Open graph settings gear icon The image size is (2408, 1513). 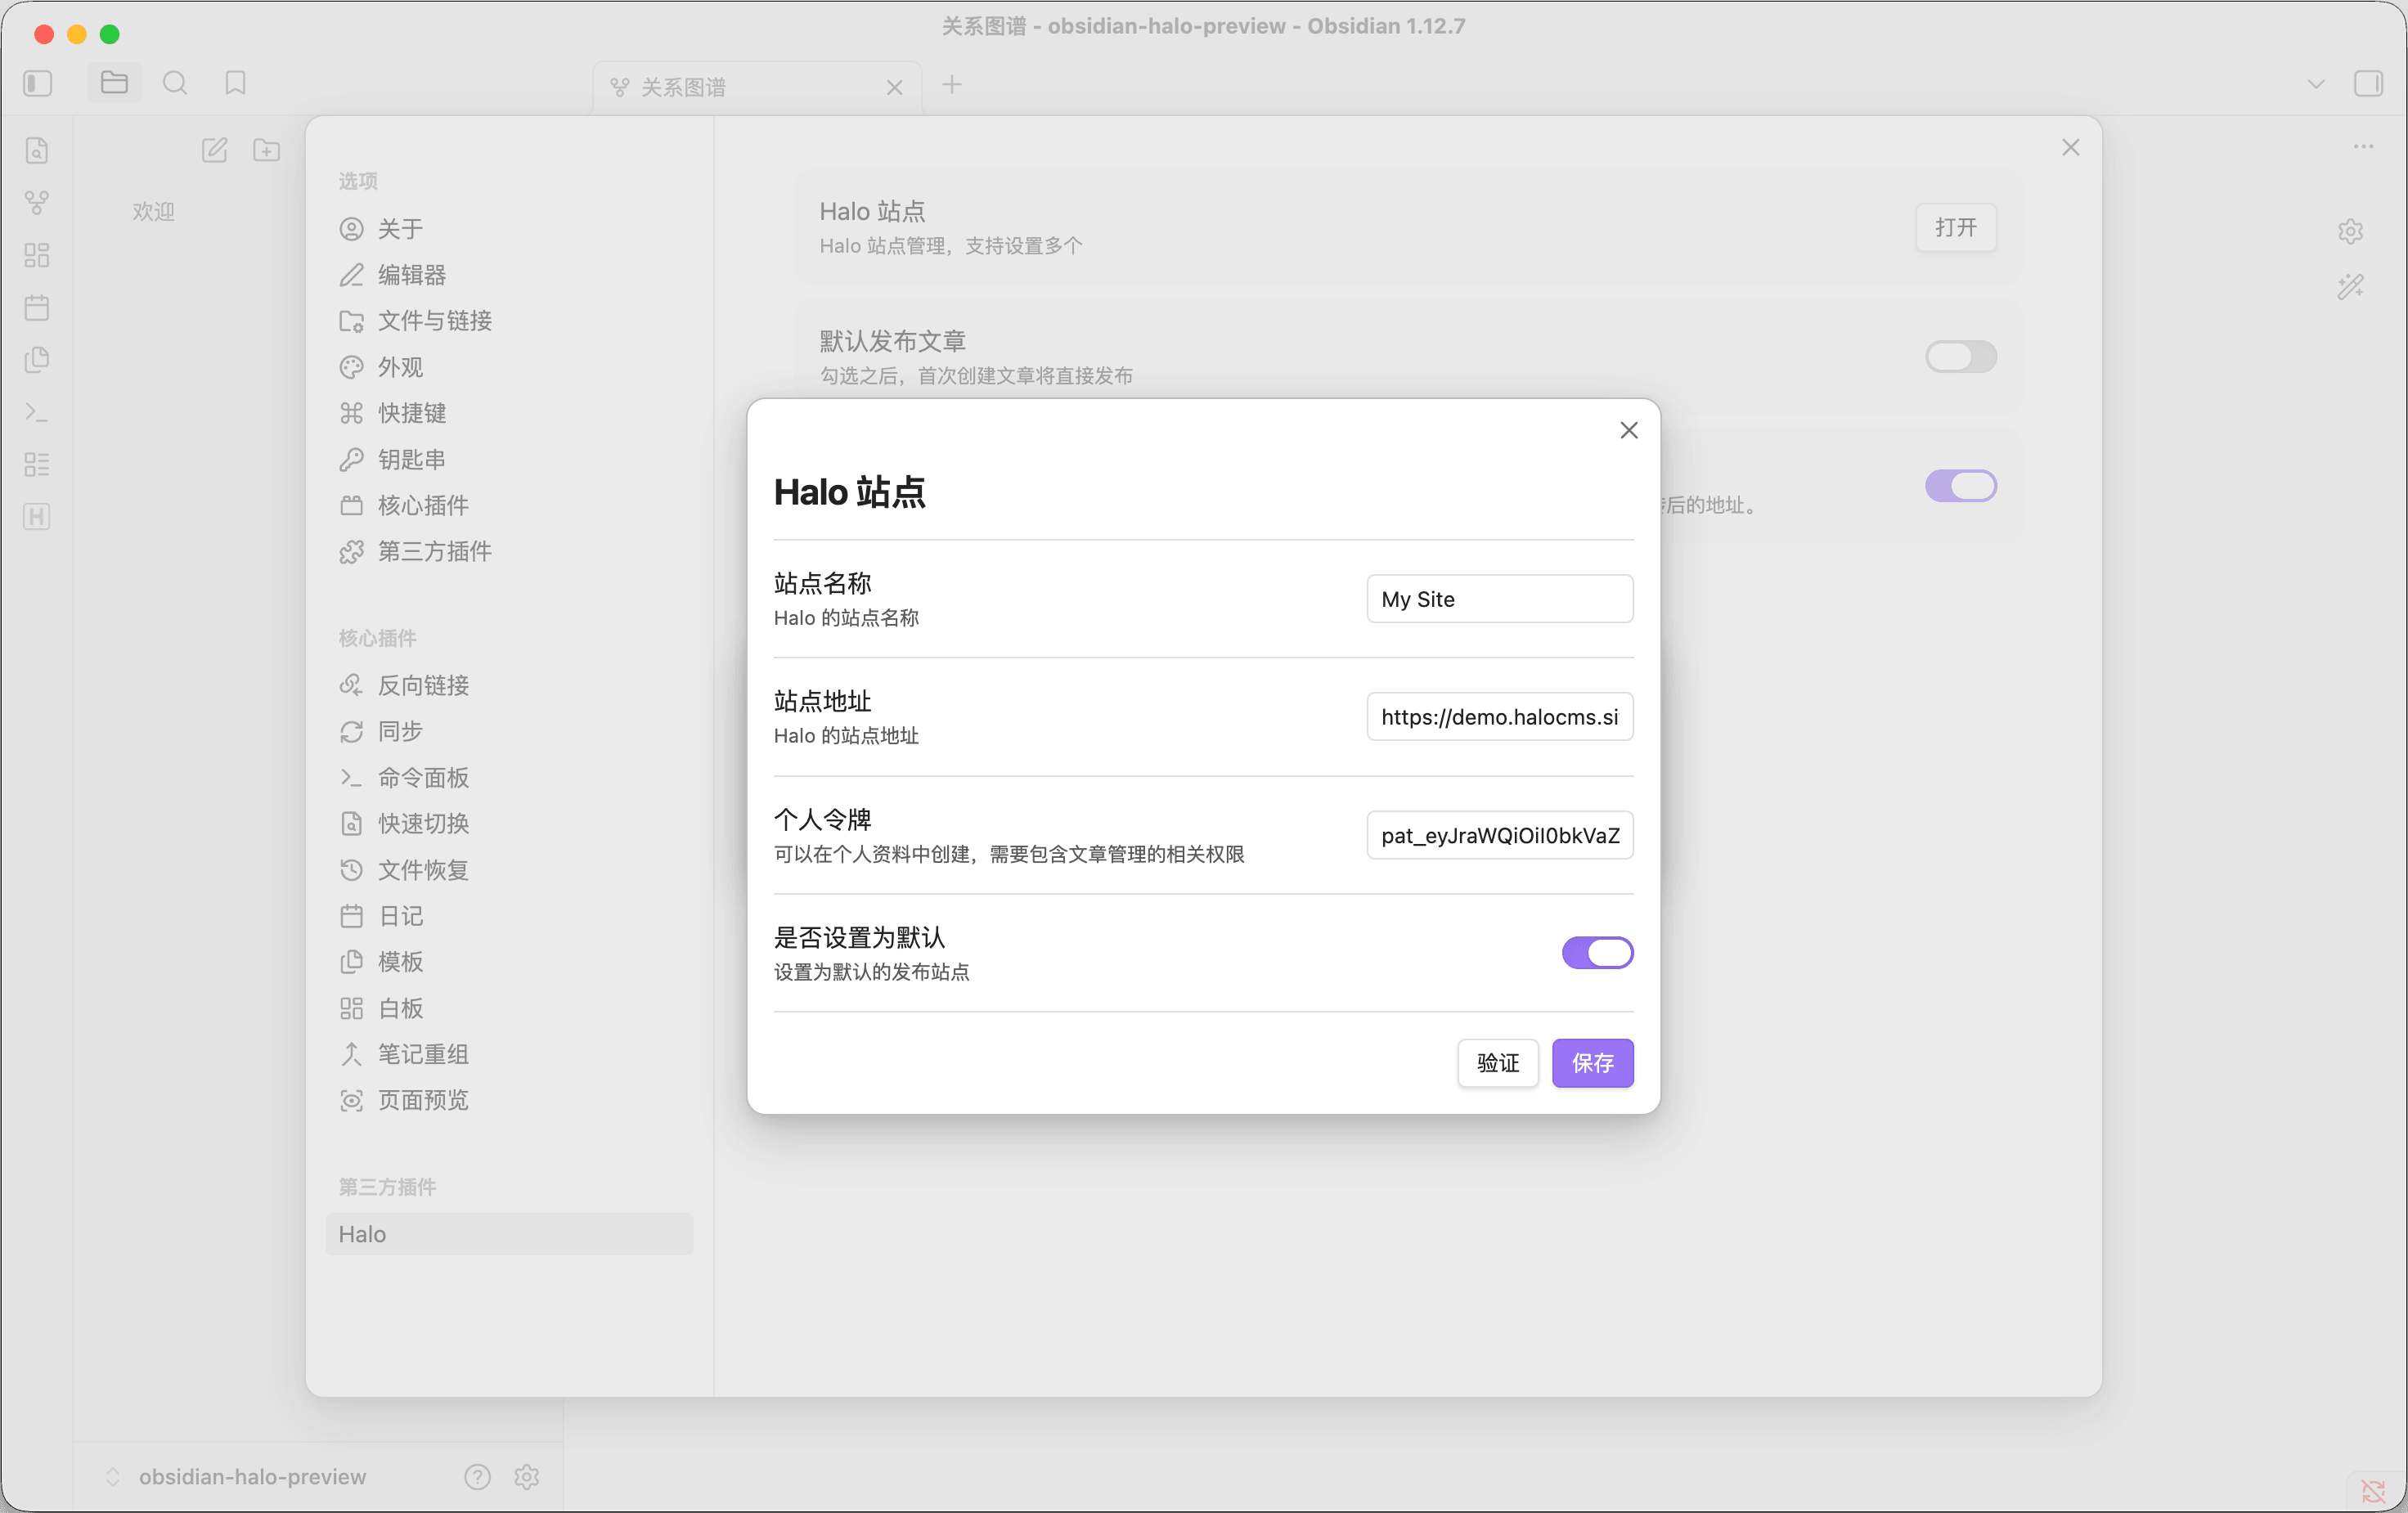pyautogui.click(x=2350, y=231)
